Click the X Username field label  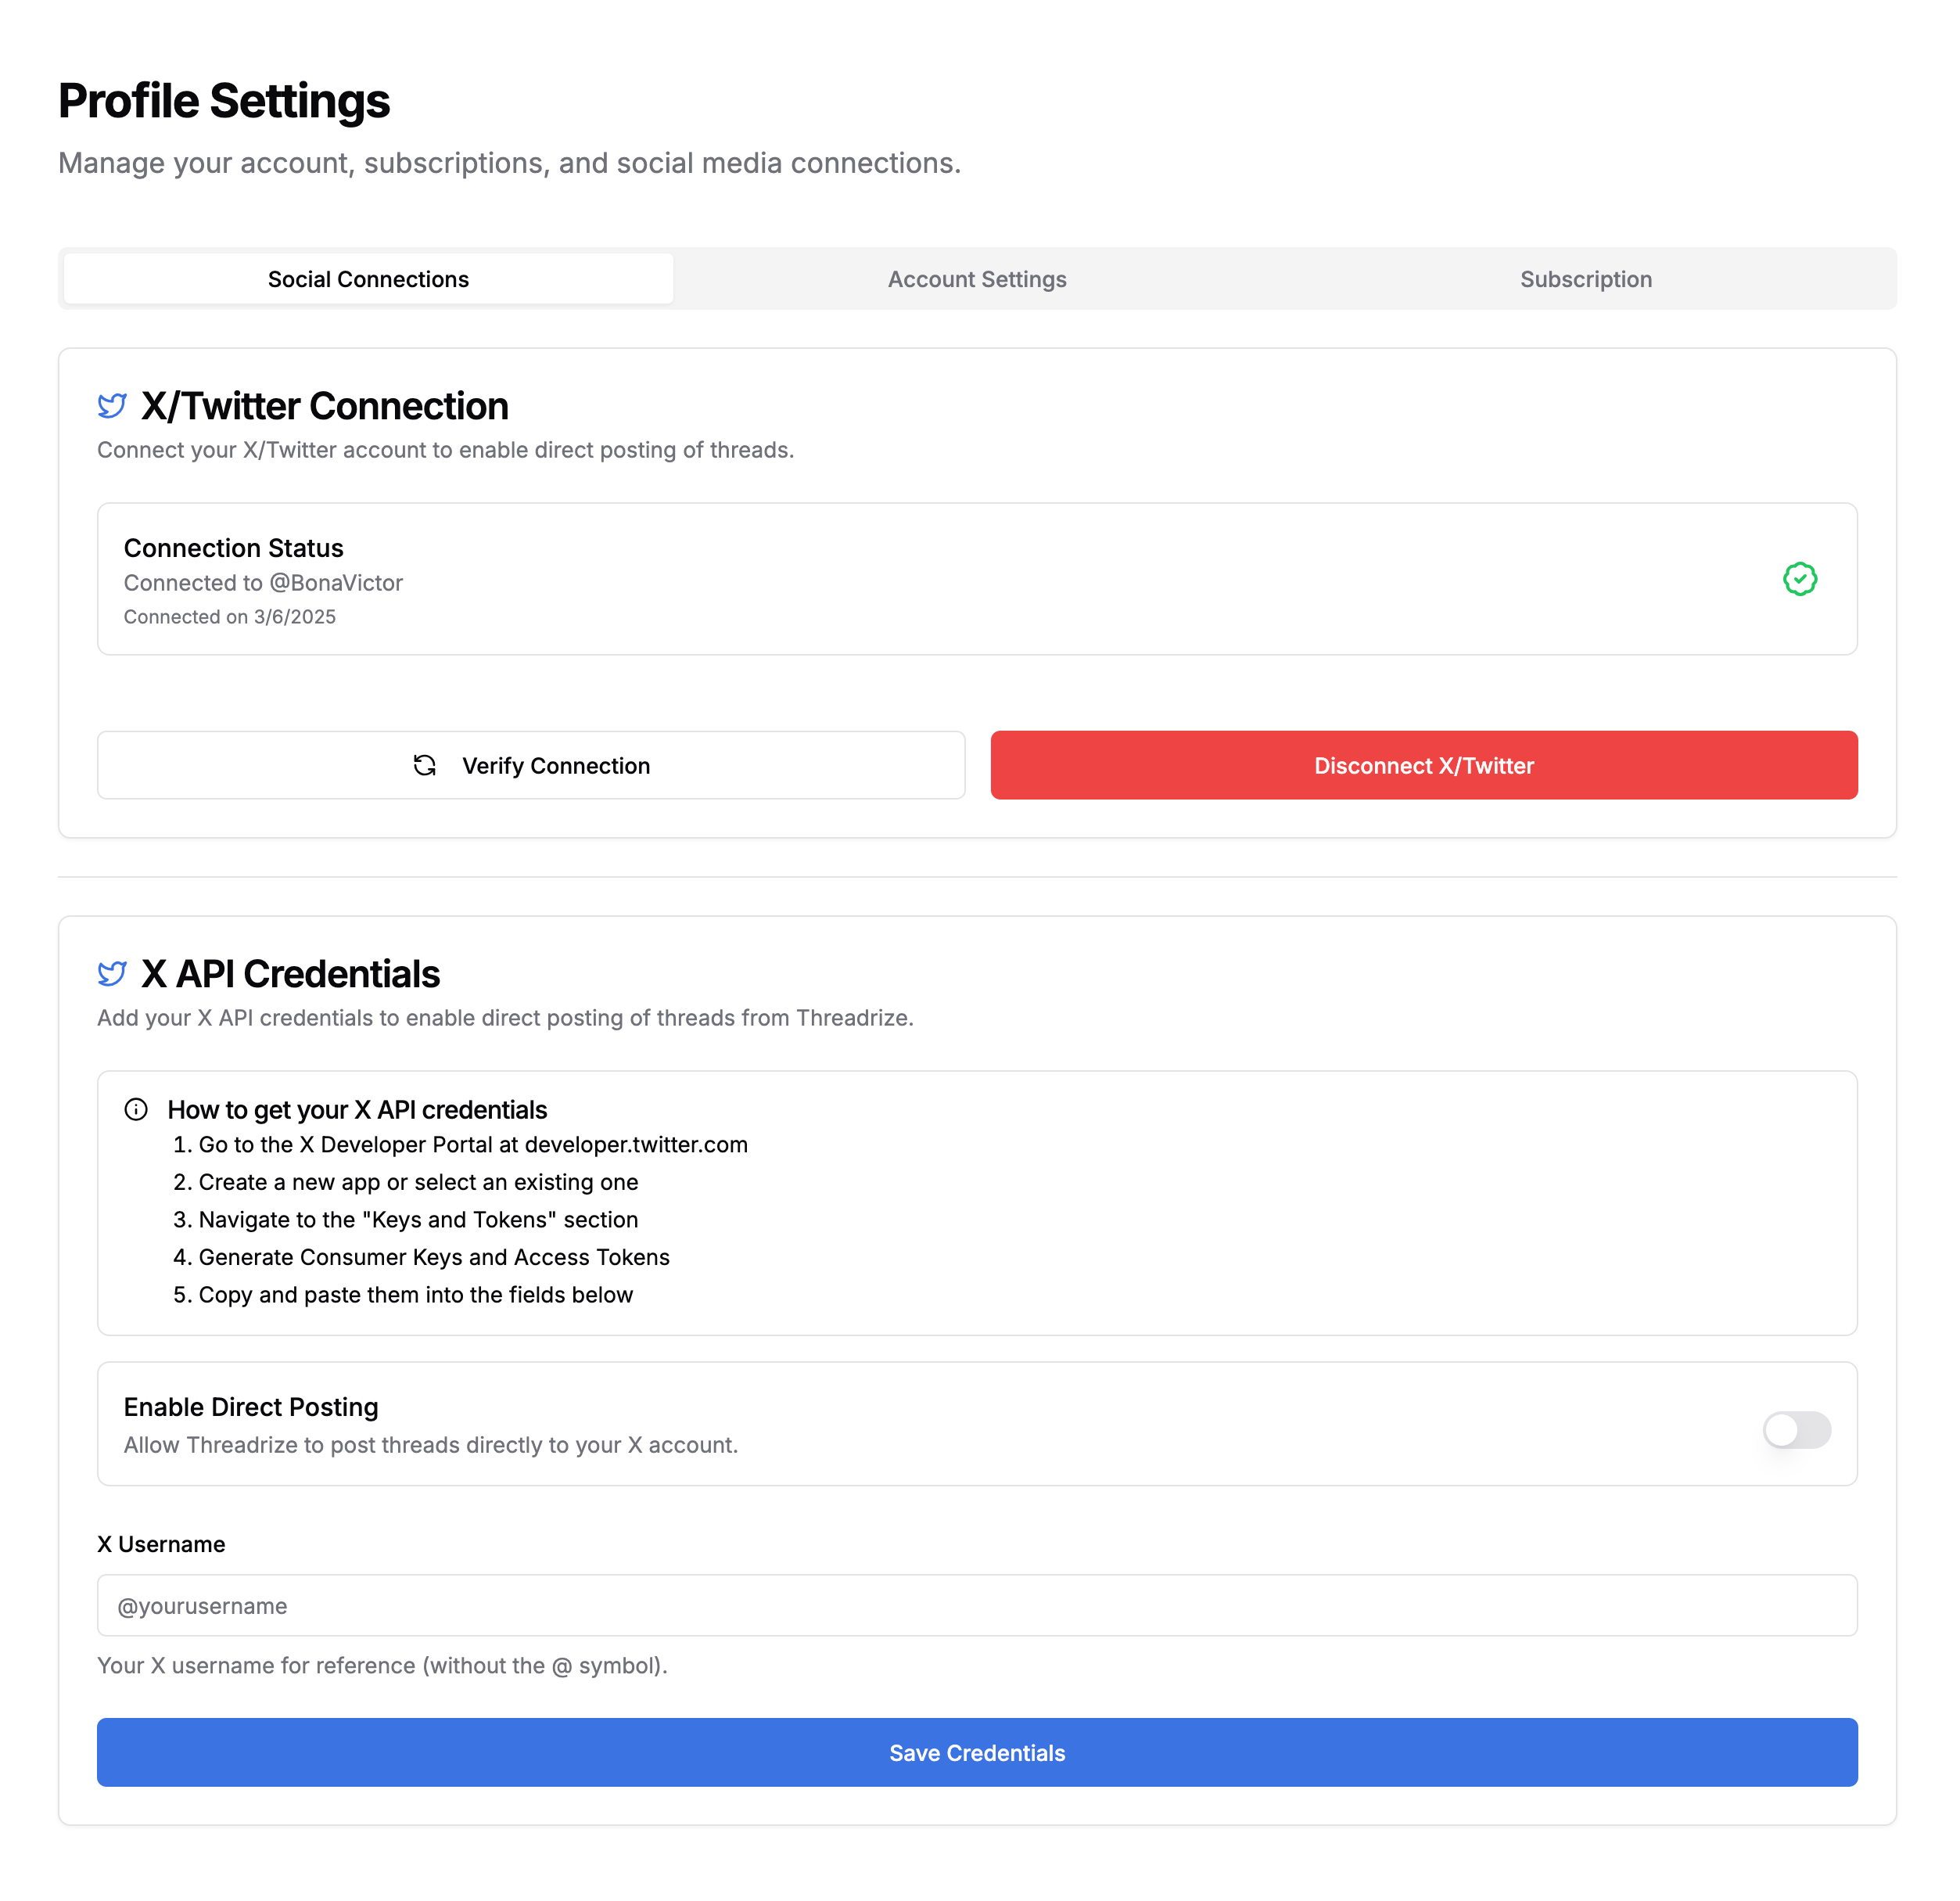pos(161,1544)
